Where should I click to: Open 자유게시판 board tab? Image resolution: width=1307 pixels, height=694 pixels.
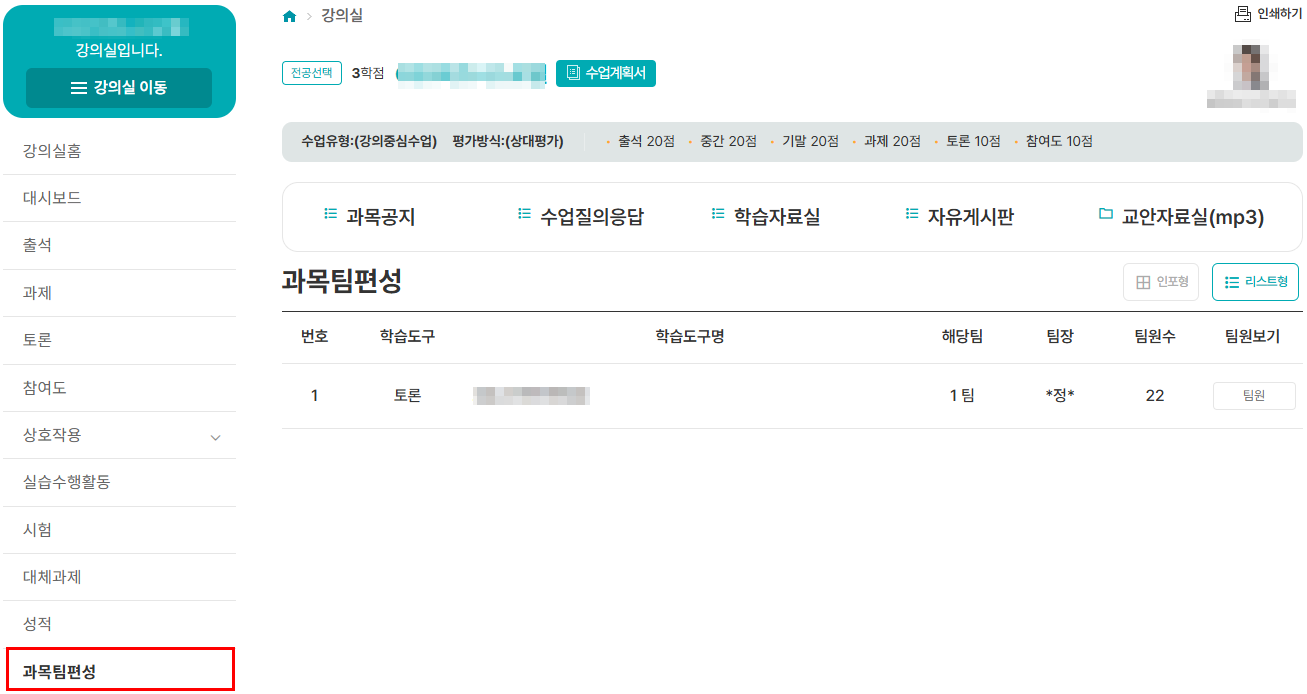960,217
